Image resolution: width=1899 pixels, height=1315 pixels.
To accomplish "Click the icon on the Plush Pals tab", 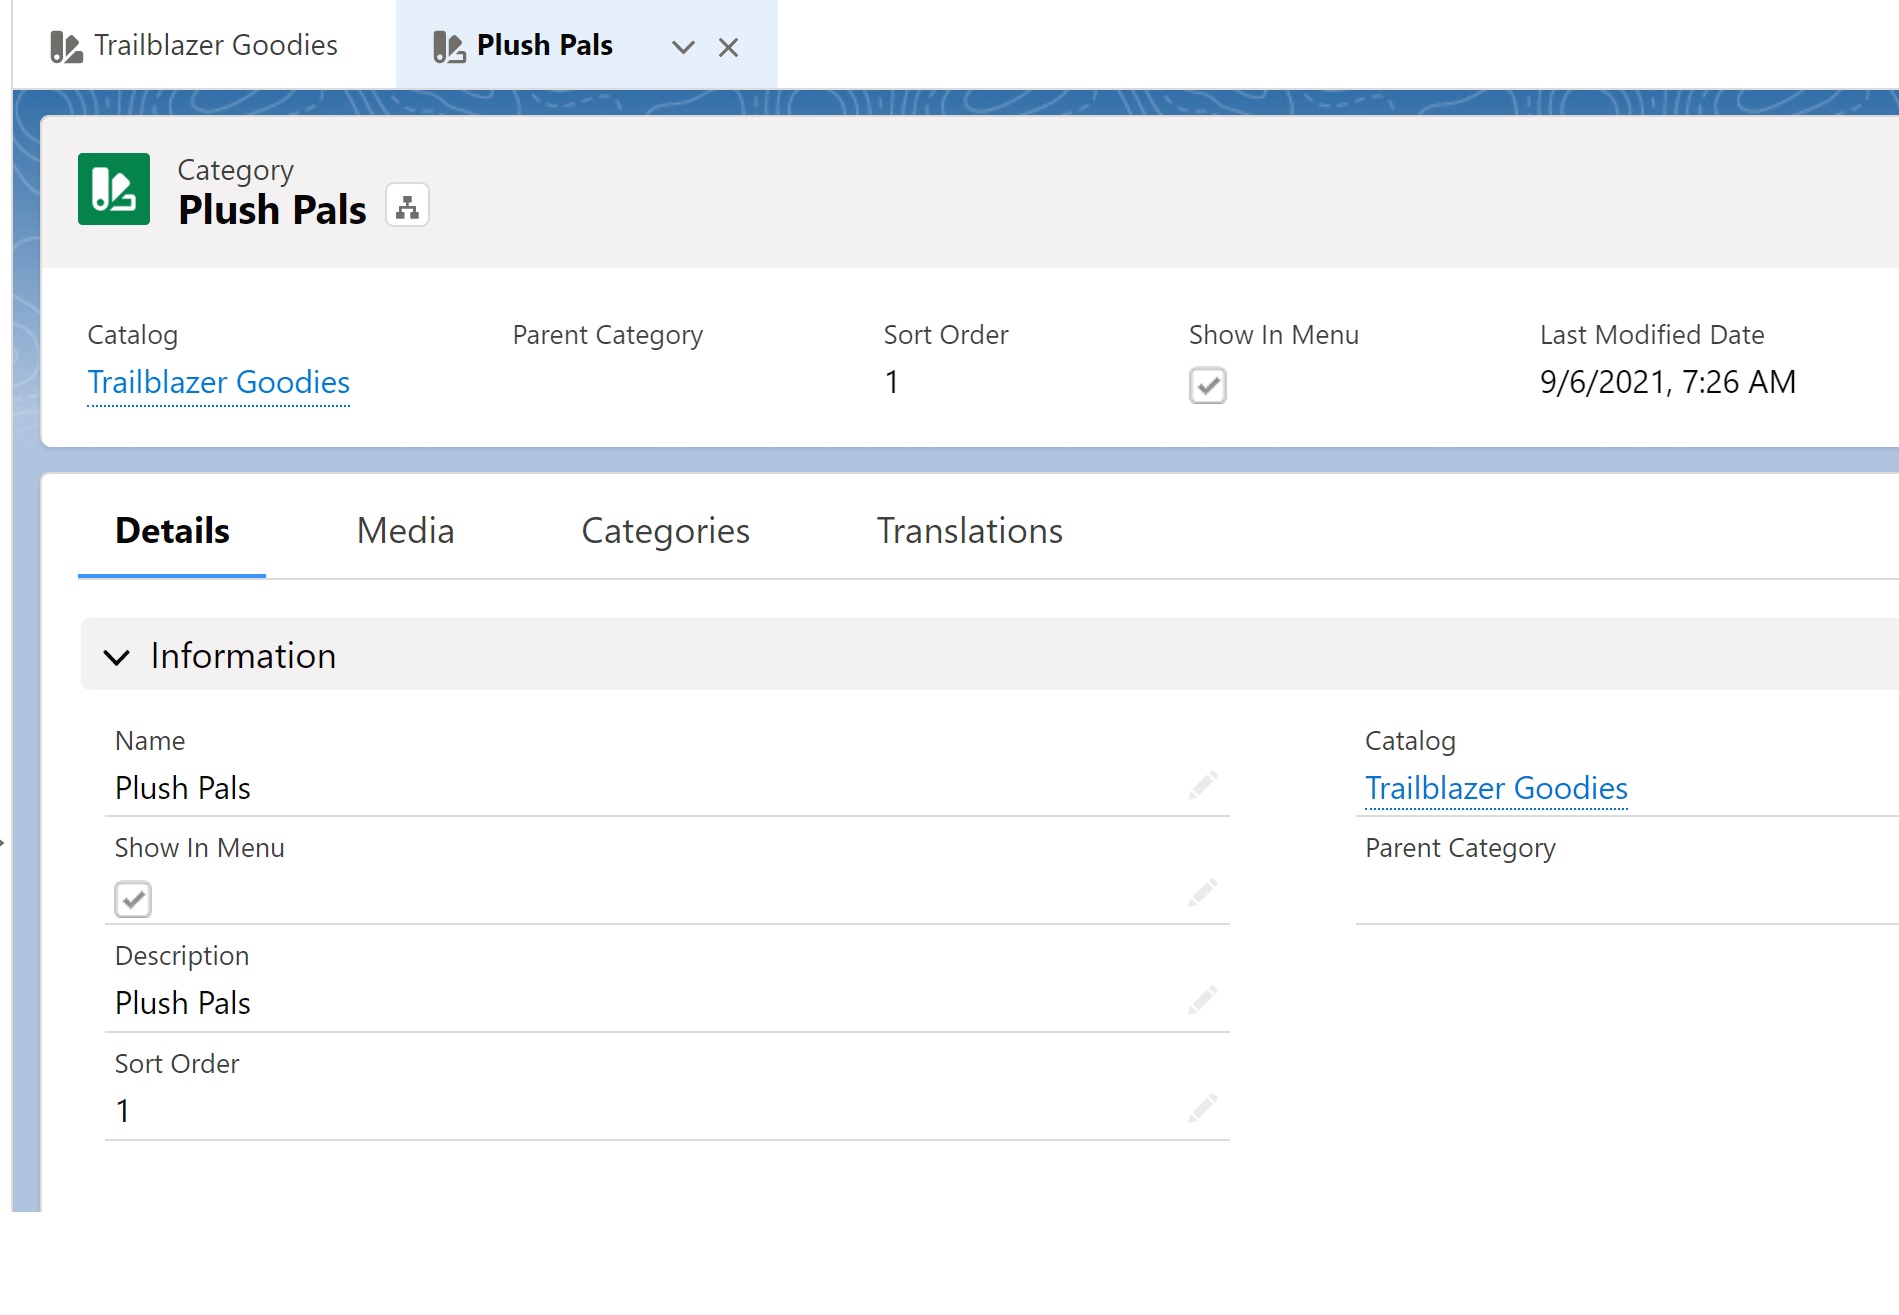I will pyautogui.click(x=449, y=46).
